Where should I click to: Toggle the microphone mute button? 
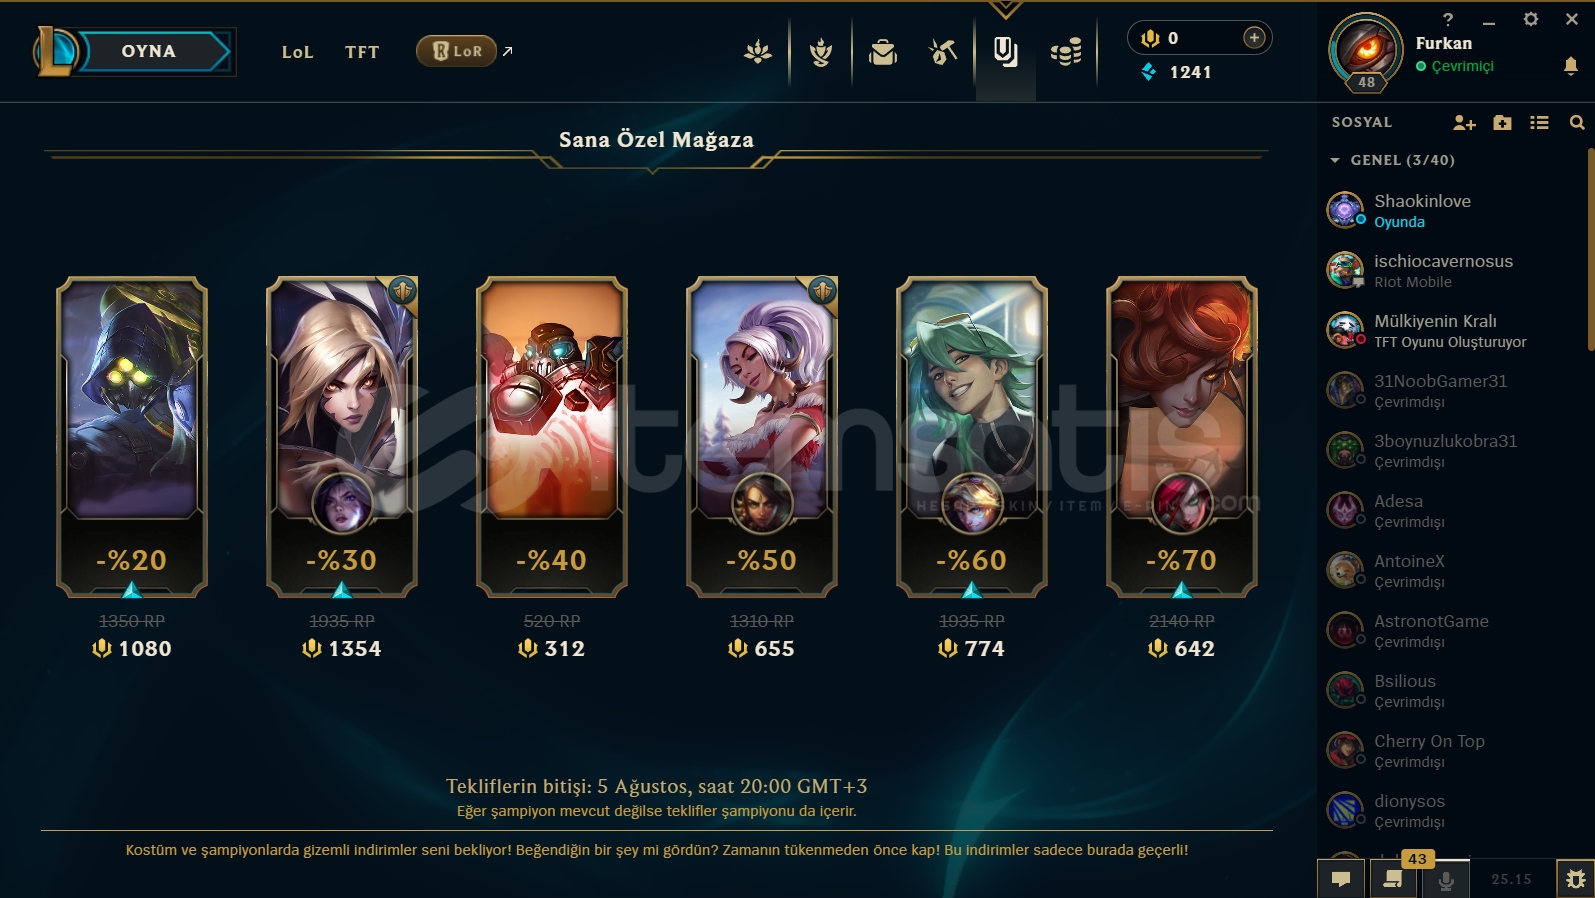pyautogui.click(x=1445, y=880)
